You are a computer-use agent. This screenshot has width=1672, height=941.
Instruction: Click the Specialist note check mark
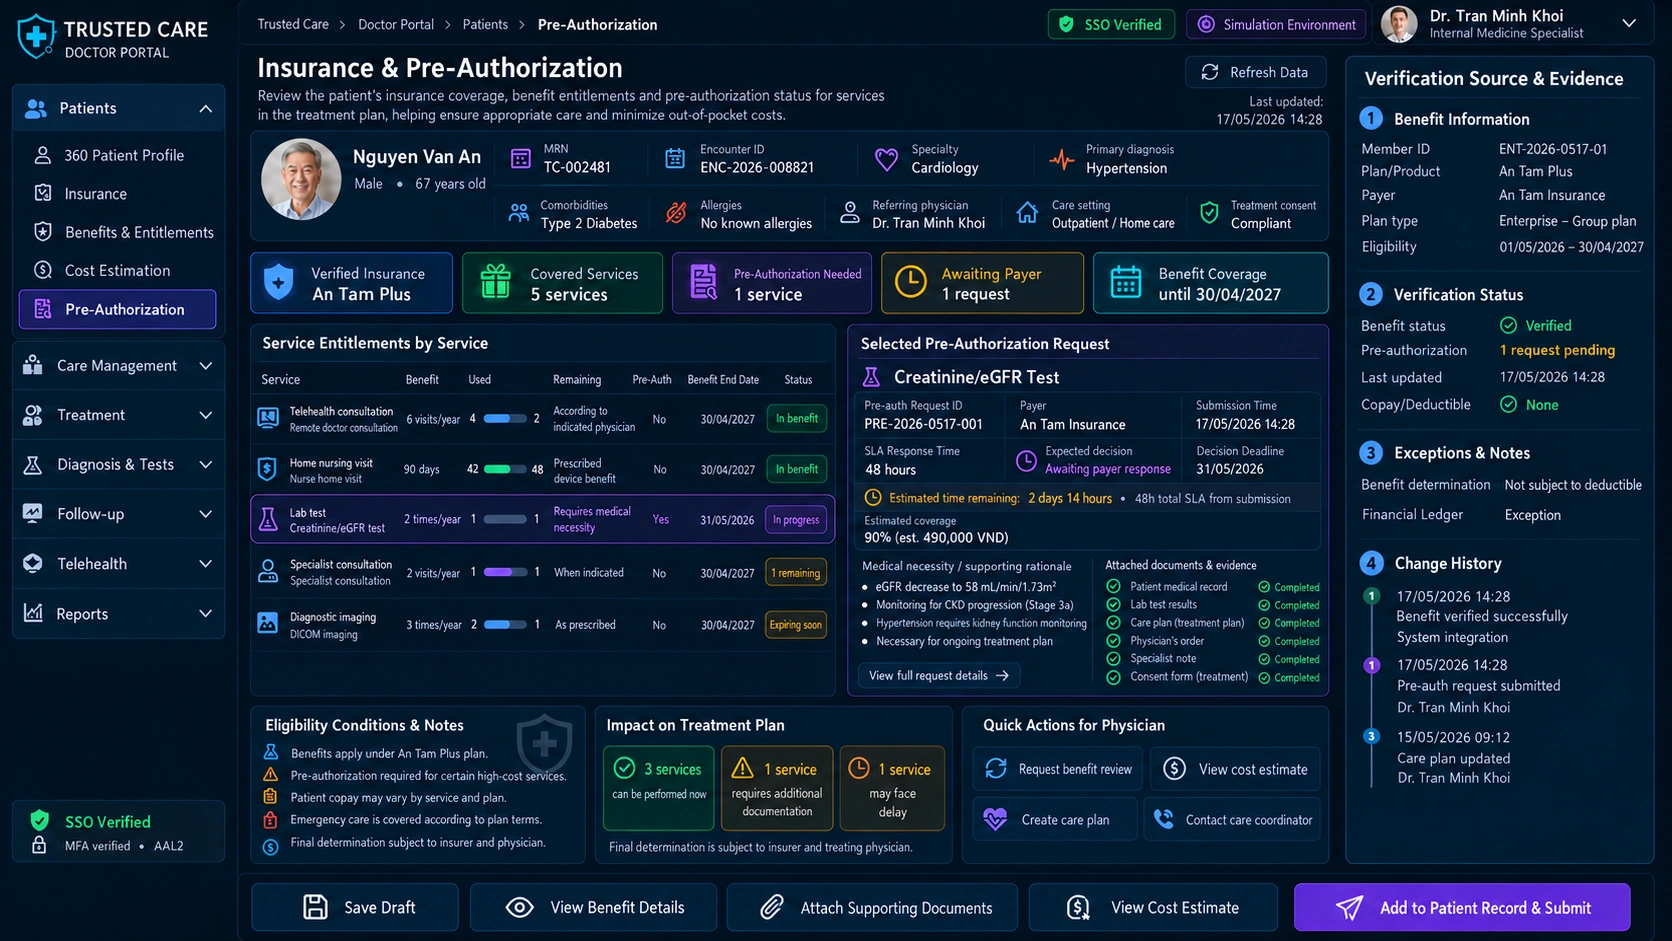tap(1113, 659)
